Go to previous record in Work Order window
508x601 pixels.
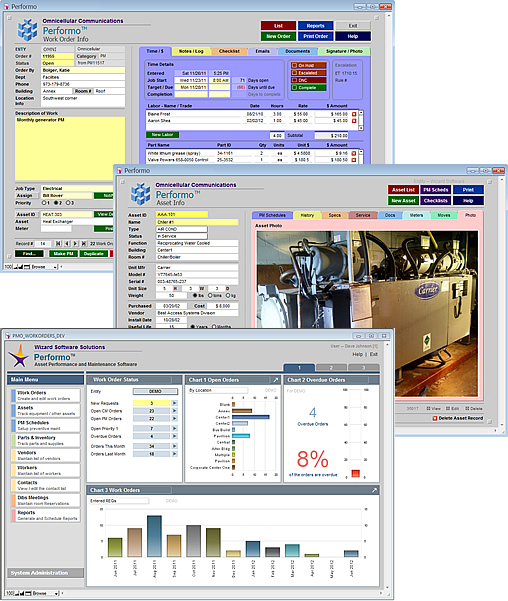coord(67,244)
